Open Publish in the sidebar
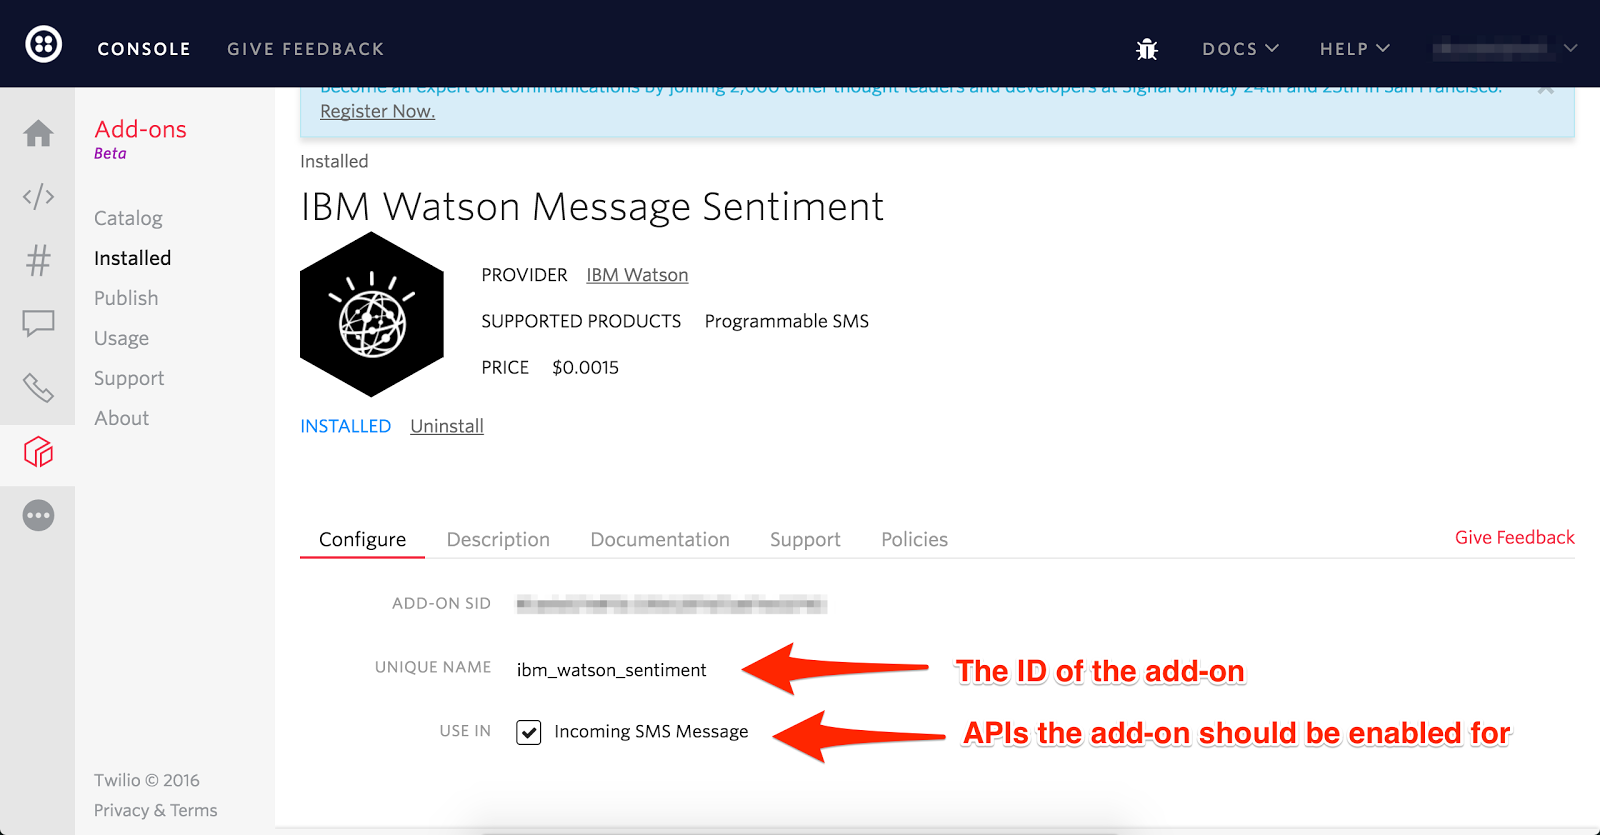The width and height of the screenshot is (1600, 835). tap(126, 298)
